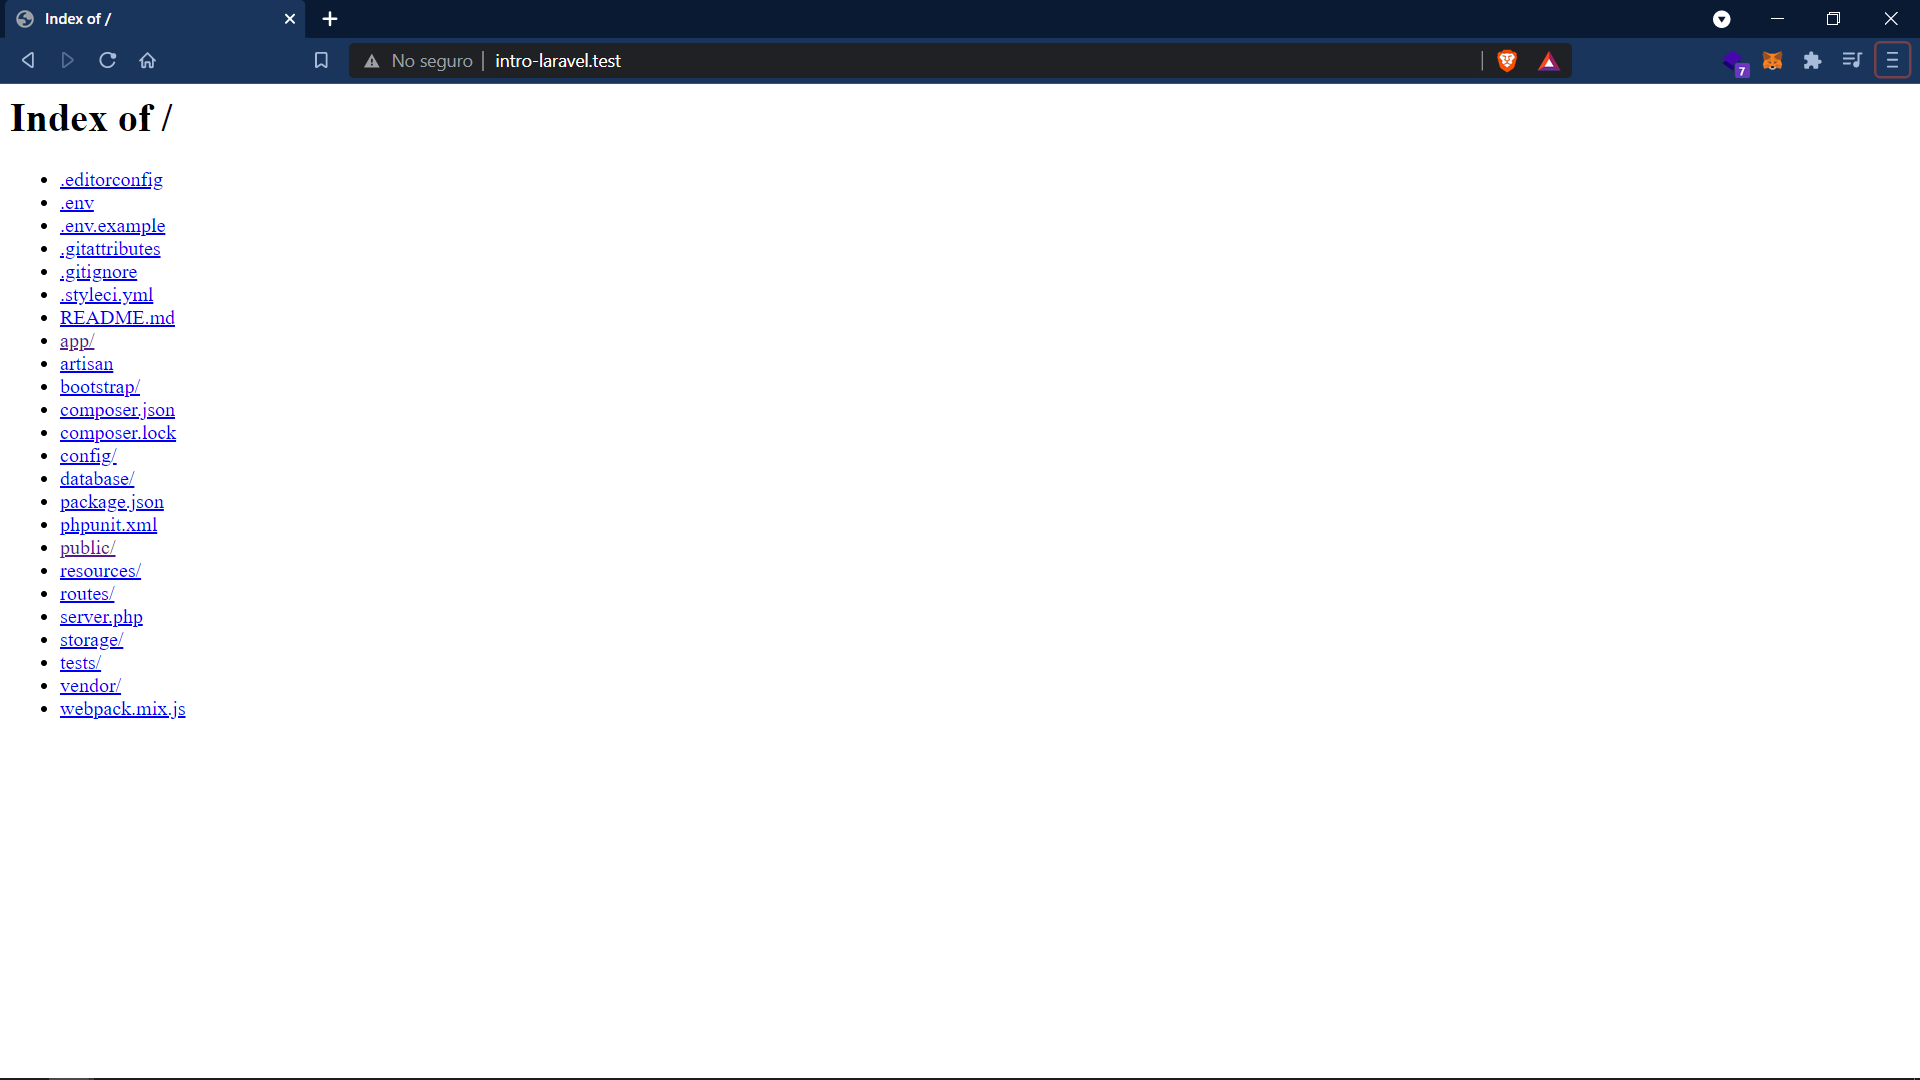
Task: Click the browser extensions icon
Action: (1813, 61)
